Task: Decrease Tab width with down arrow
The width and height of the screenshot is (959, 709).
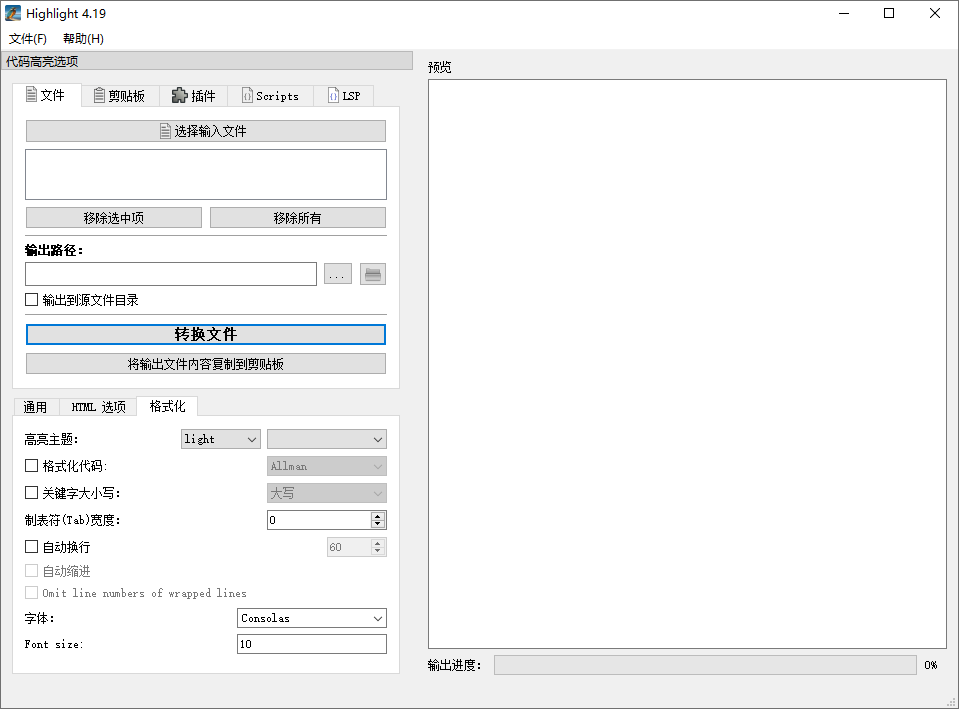Action: 378,524
